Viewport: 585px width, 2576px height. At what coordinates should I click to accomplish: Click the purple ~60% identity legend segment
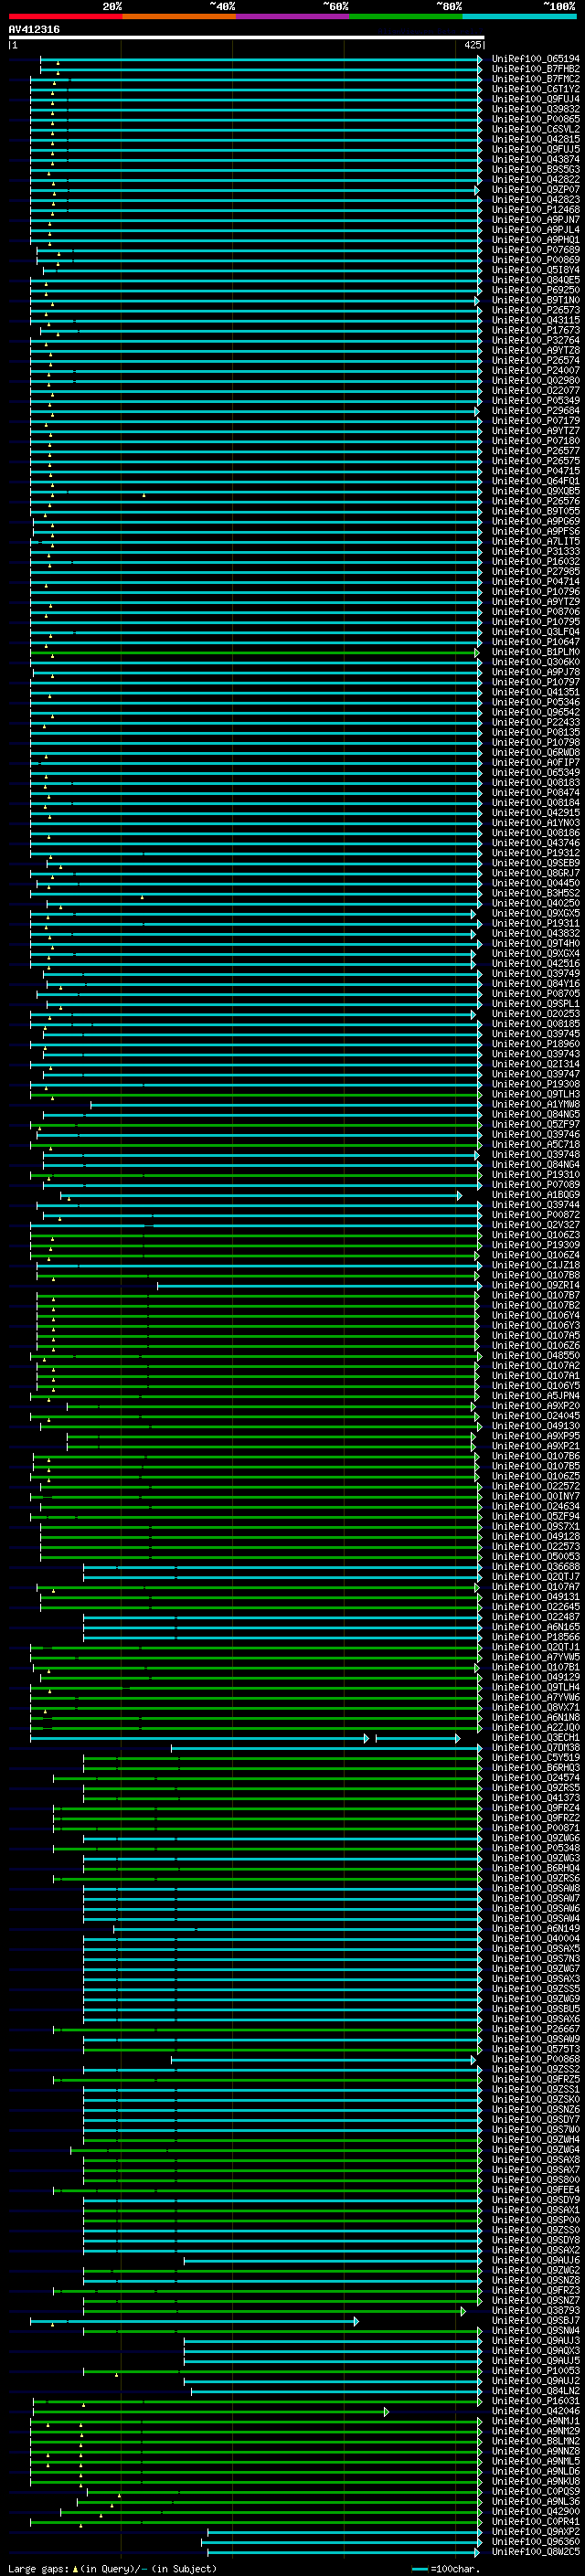click(x=292, y=16)
